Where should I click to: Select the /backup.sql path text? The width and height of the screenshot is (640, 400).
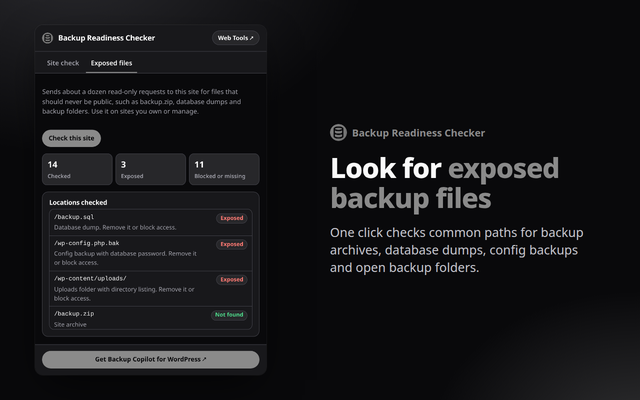(x=74, y=217)
